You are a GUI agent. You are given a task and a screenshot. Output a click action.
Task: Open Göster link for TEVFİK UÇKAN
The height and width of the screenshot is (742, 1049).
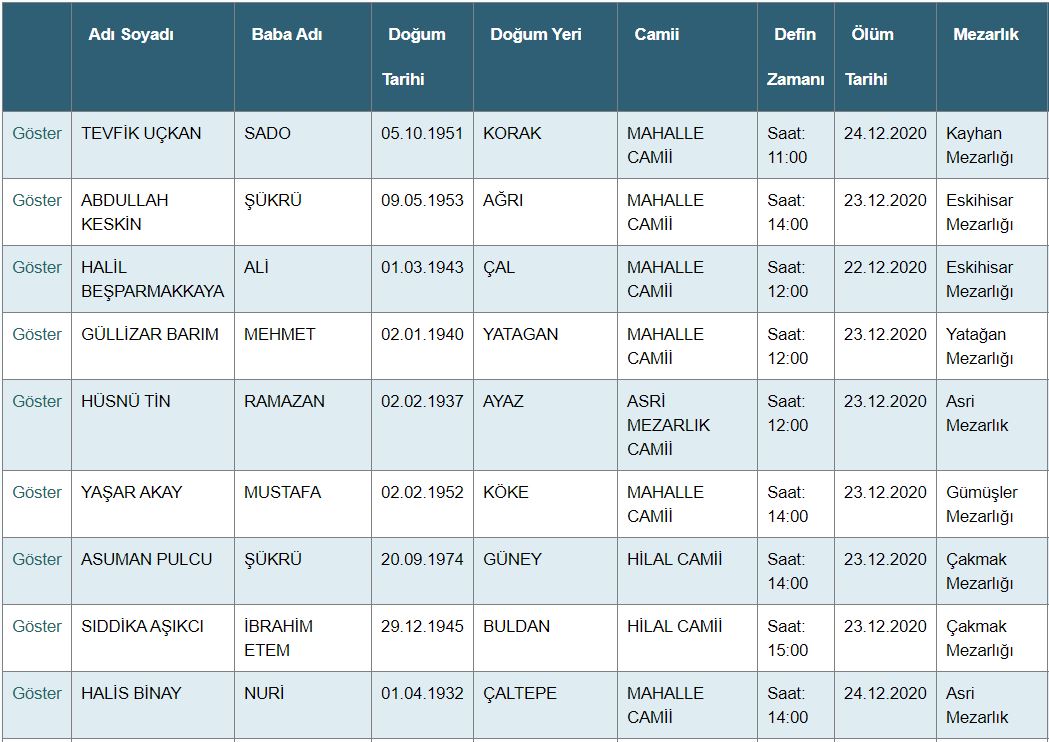[37, 133]
